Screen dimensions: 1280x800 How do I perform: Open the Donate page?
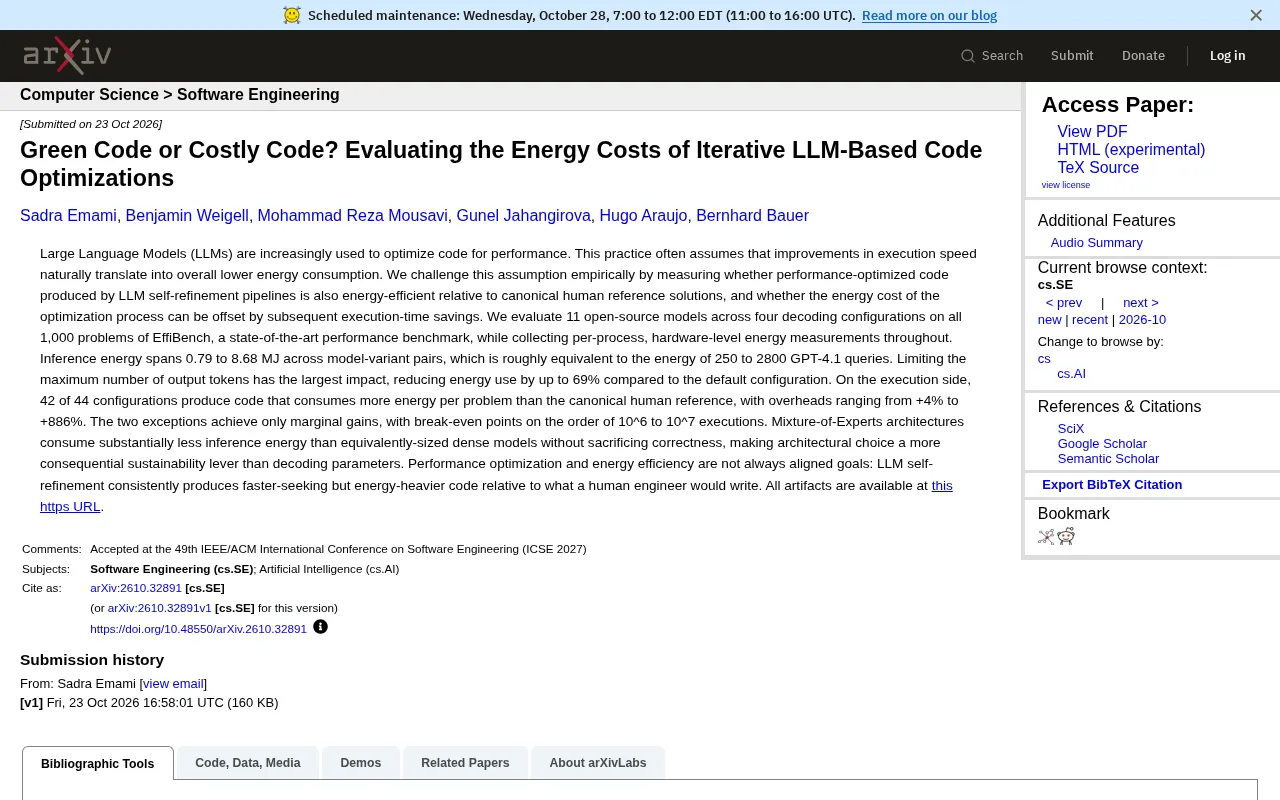click(1143, 56)
